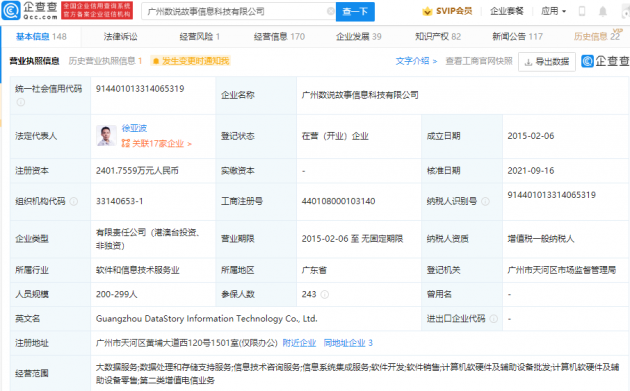Expand 文字介绍 section

pyautogui.click(x=416, y=61)
